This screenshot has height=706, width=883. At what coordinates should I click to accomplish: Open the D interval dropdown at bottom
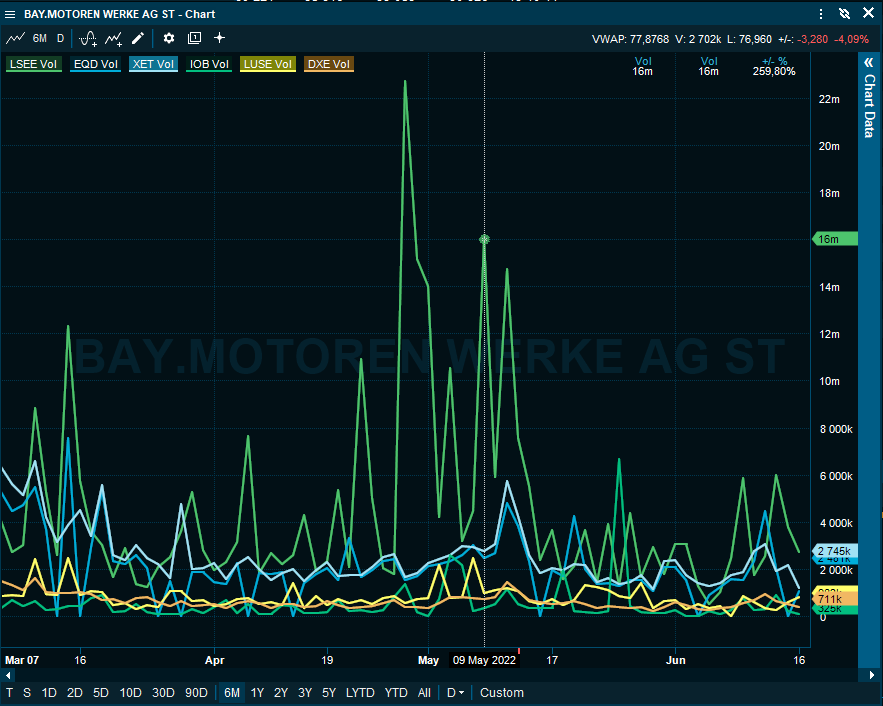456,693
